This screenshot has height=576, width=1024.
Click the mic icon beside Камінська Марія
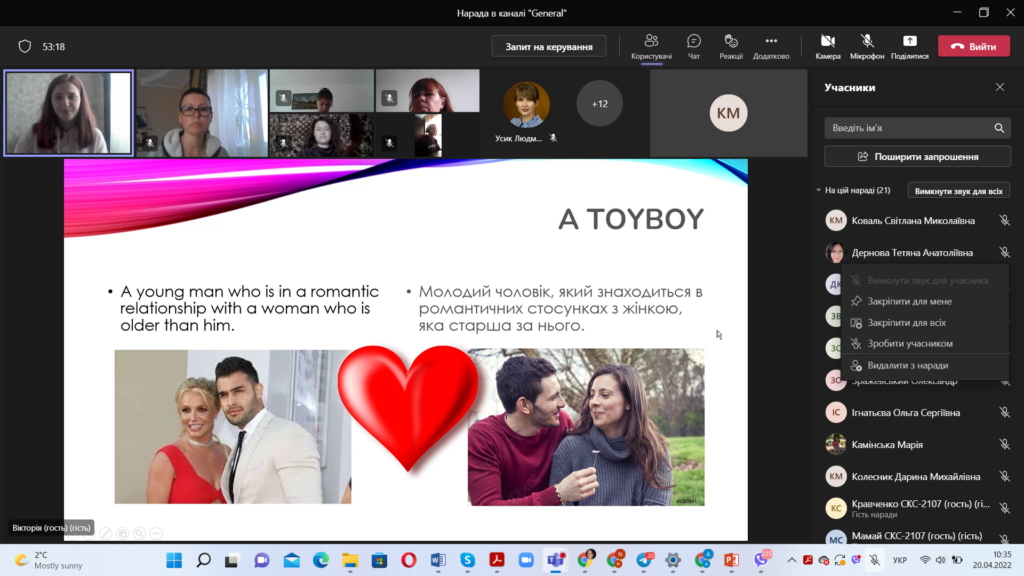coord(1004,445)
